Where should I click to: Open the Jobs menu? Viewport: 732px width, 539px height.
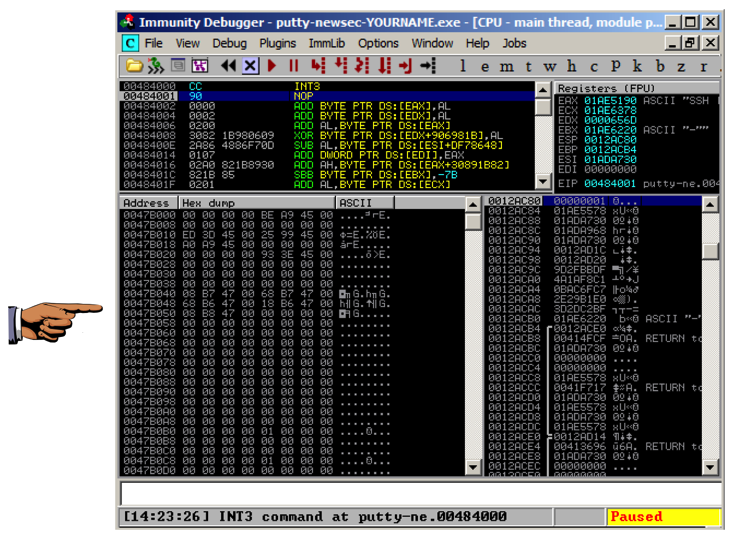point(514,43)
